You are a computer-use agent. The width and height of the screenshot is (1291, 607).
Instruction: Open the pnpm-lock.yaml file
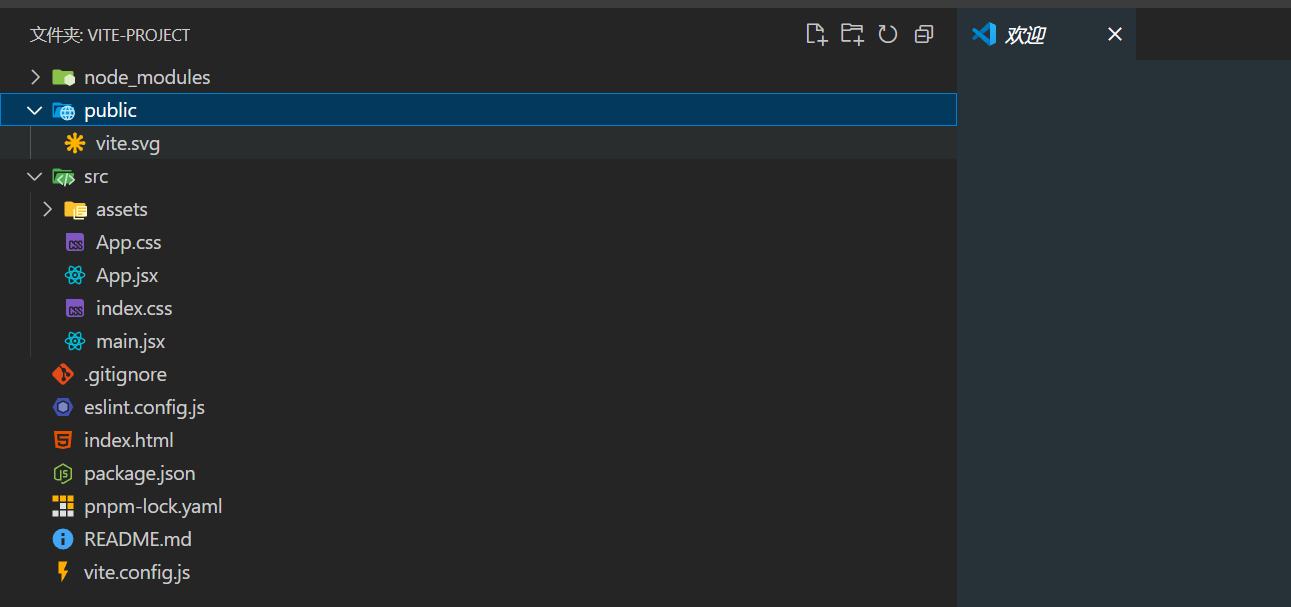tap(153, 506)
